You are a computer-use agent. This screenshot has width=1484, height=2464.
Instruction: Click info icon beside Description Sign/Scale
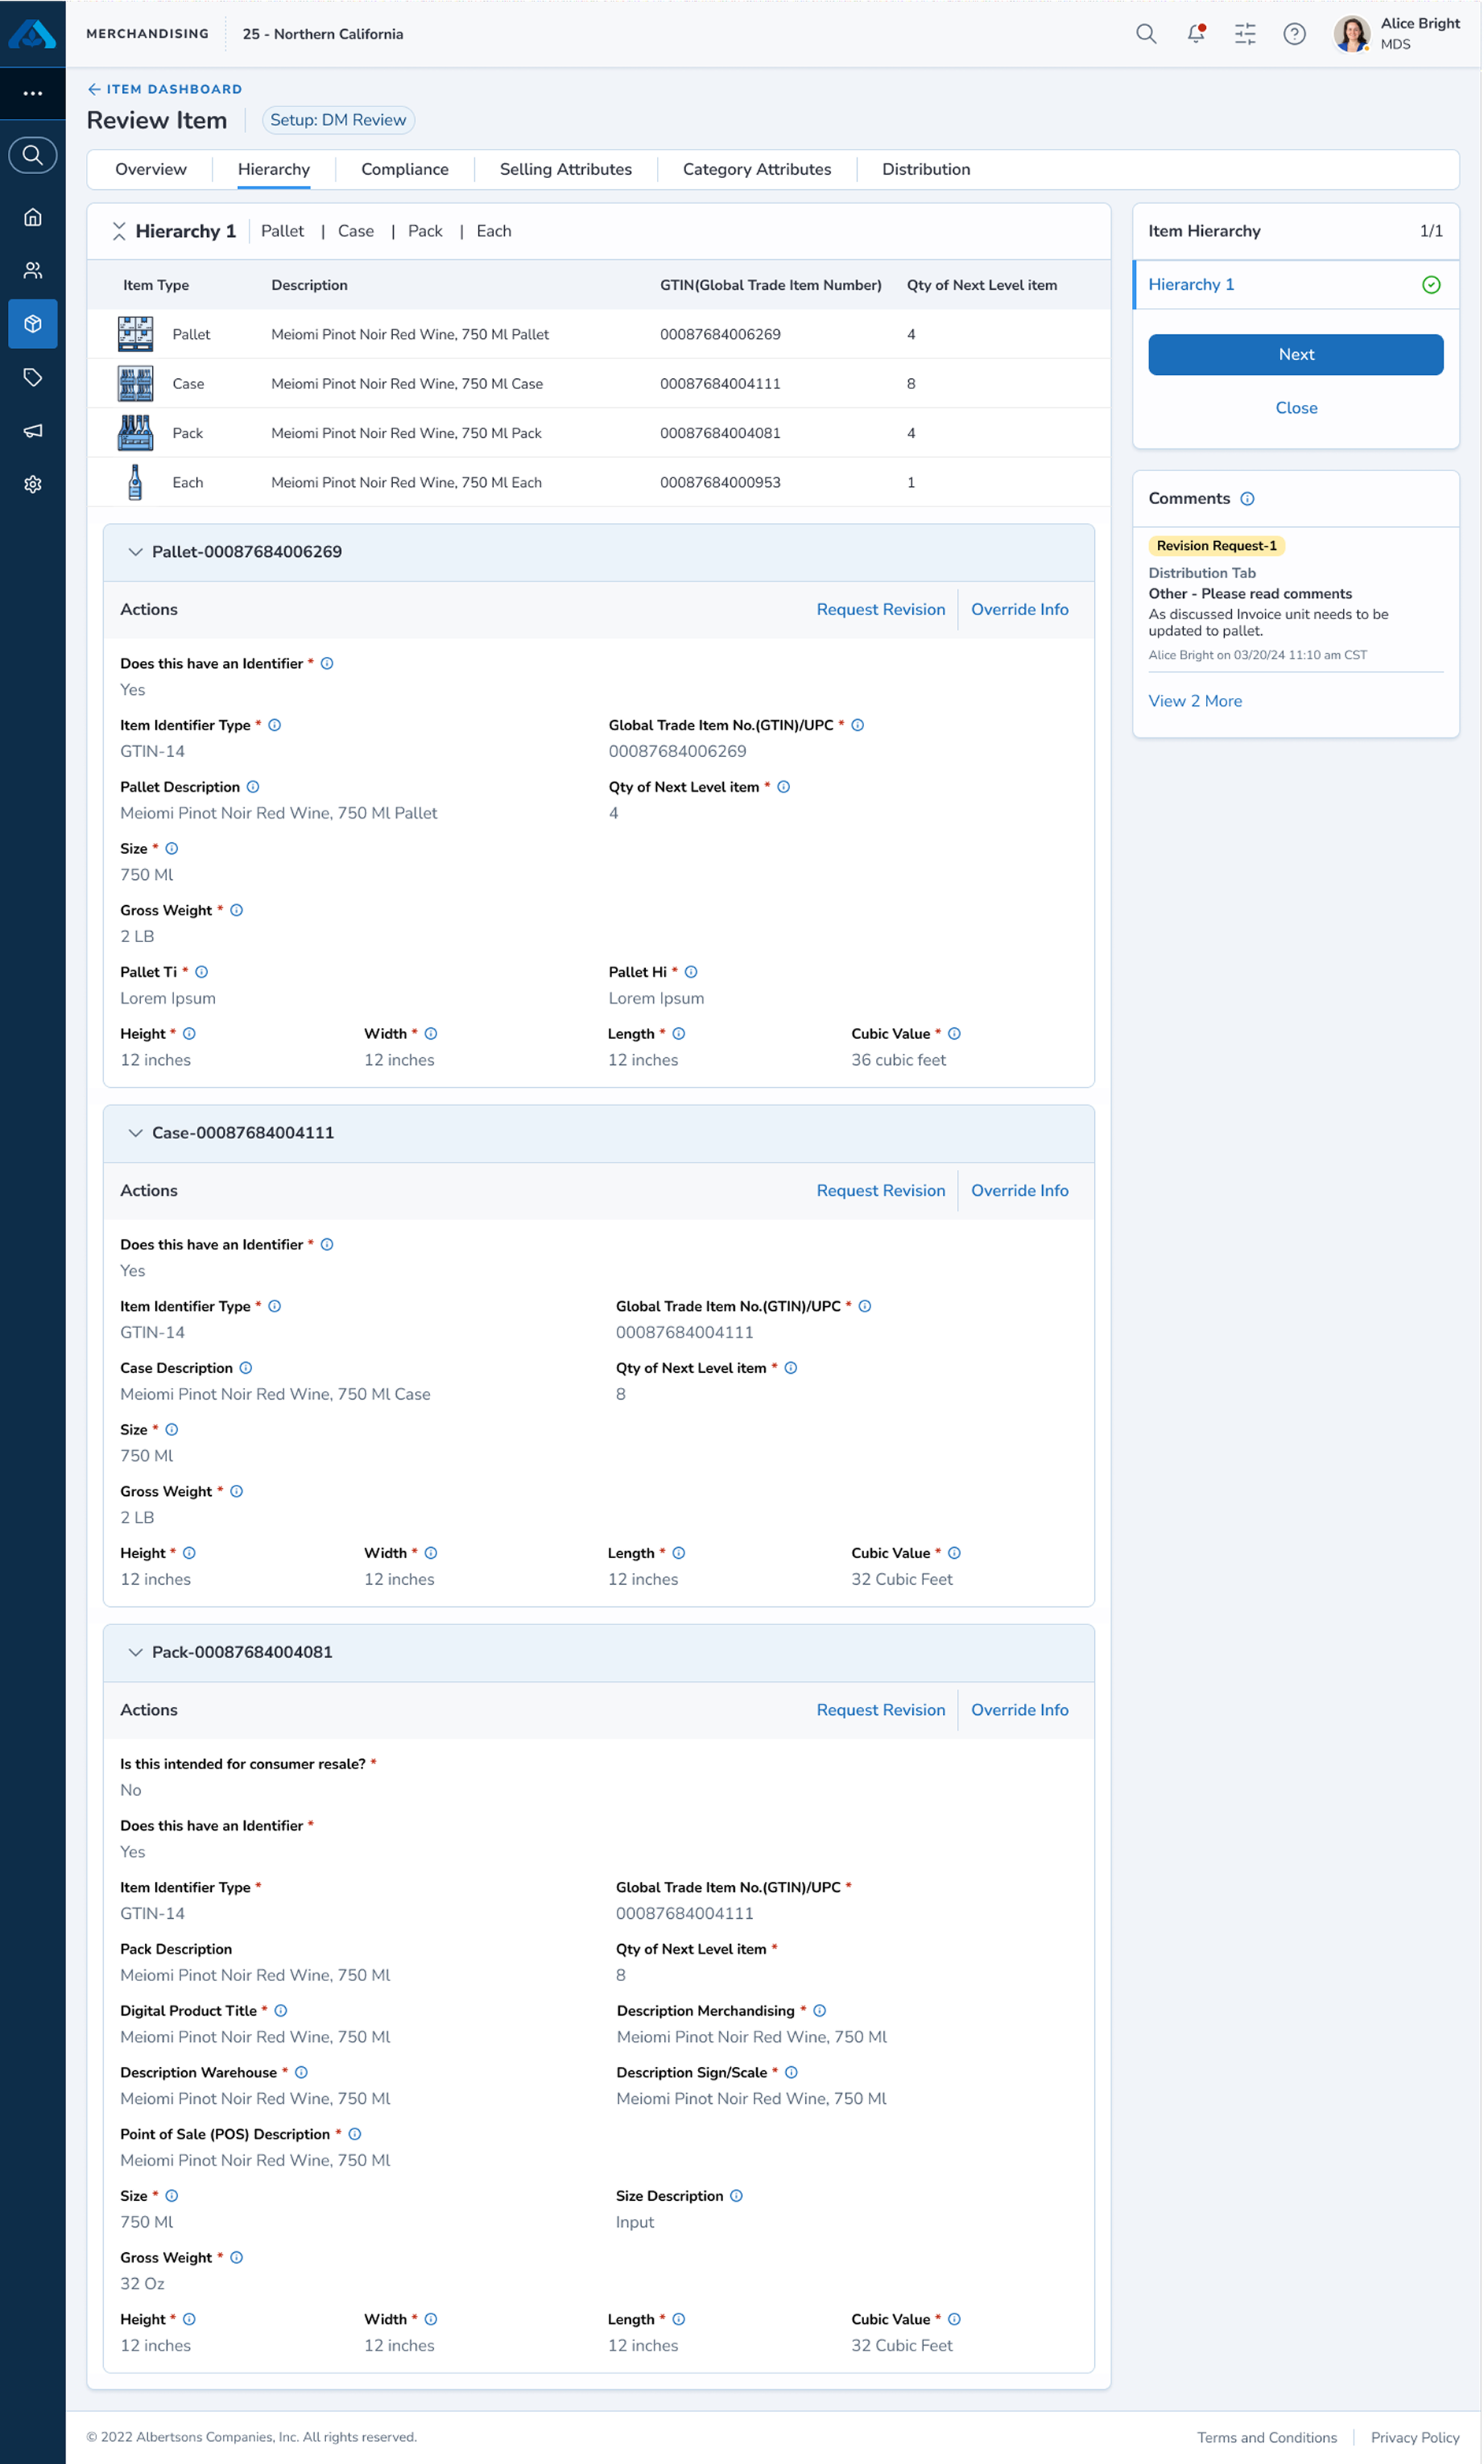pyautogui.click(x=792, y=2073)
